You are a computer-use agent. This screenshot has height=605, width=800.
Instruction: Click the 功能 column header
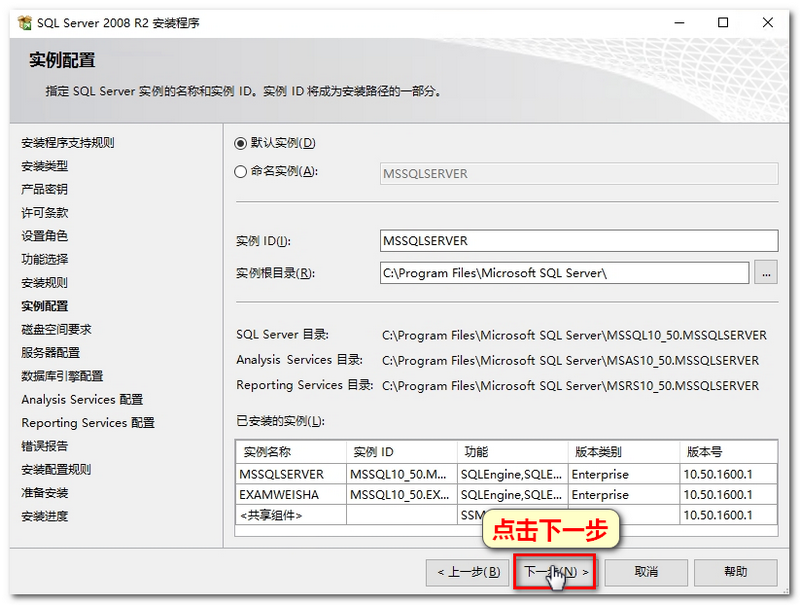510,452
